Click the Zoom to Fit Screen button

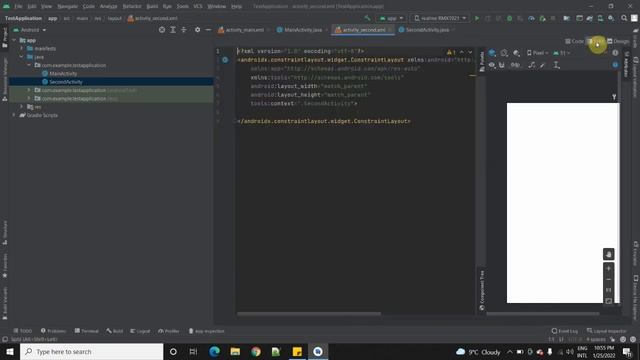click(609, 301)
